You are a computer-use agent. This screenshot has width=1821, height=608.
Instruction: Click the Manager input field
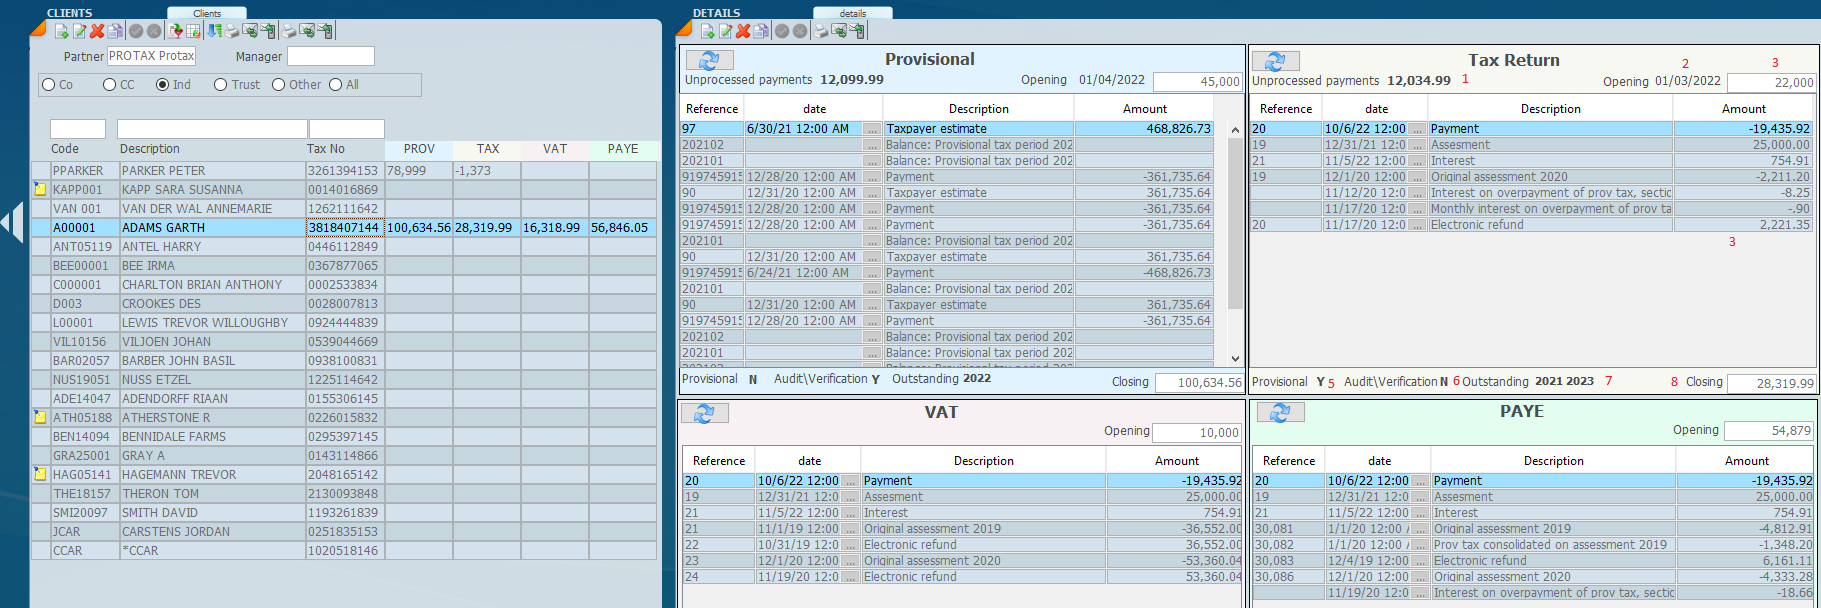[330, 57]
